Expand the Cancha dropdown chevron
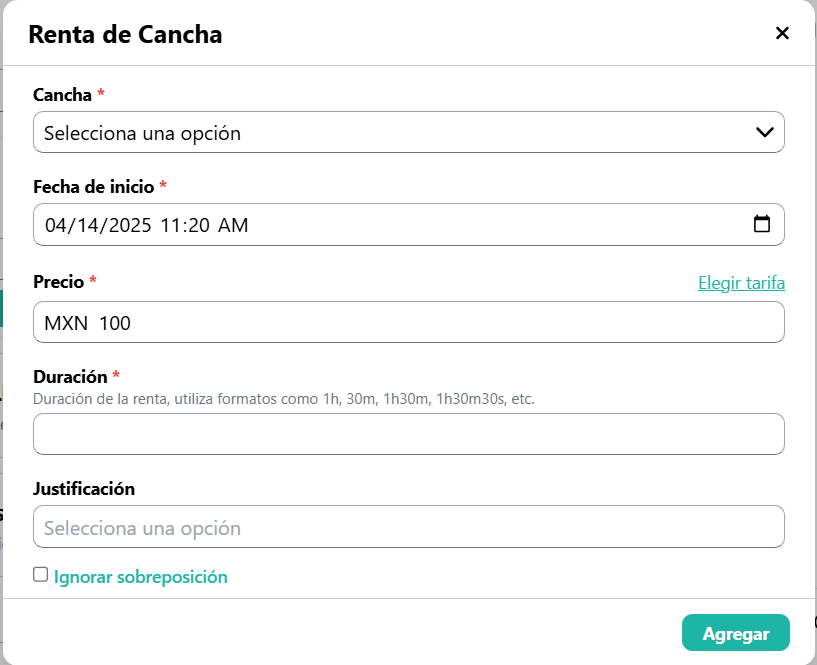817x665 pixels. point(765,132)
